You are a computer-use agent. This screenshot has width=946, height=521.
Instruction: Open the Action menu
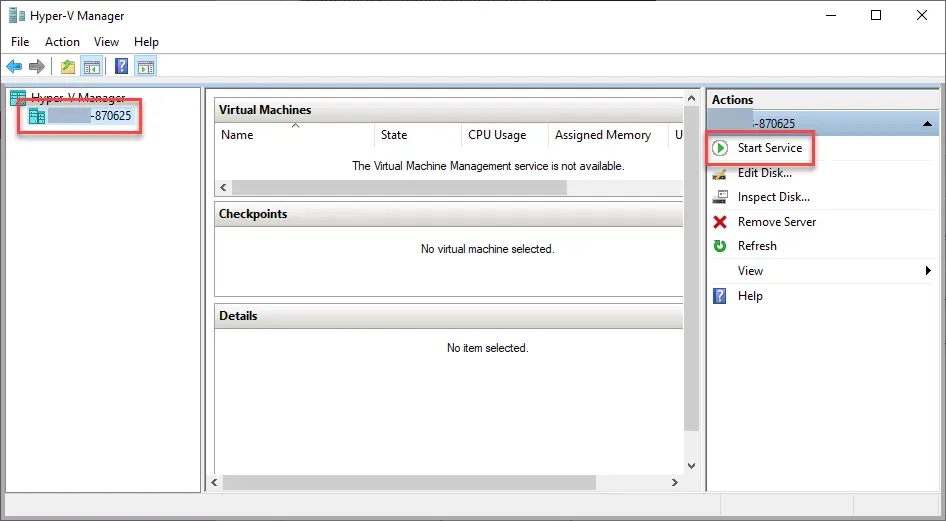pyautogui.click(x=62, y=42)
